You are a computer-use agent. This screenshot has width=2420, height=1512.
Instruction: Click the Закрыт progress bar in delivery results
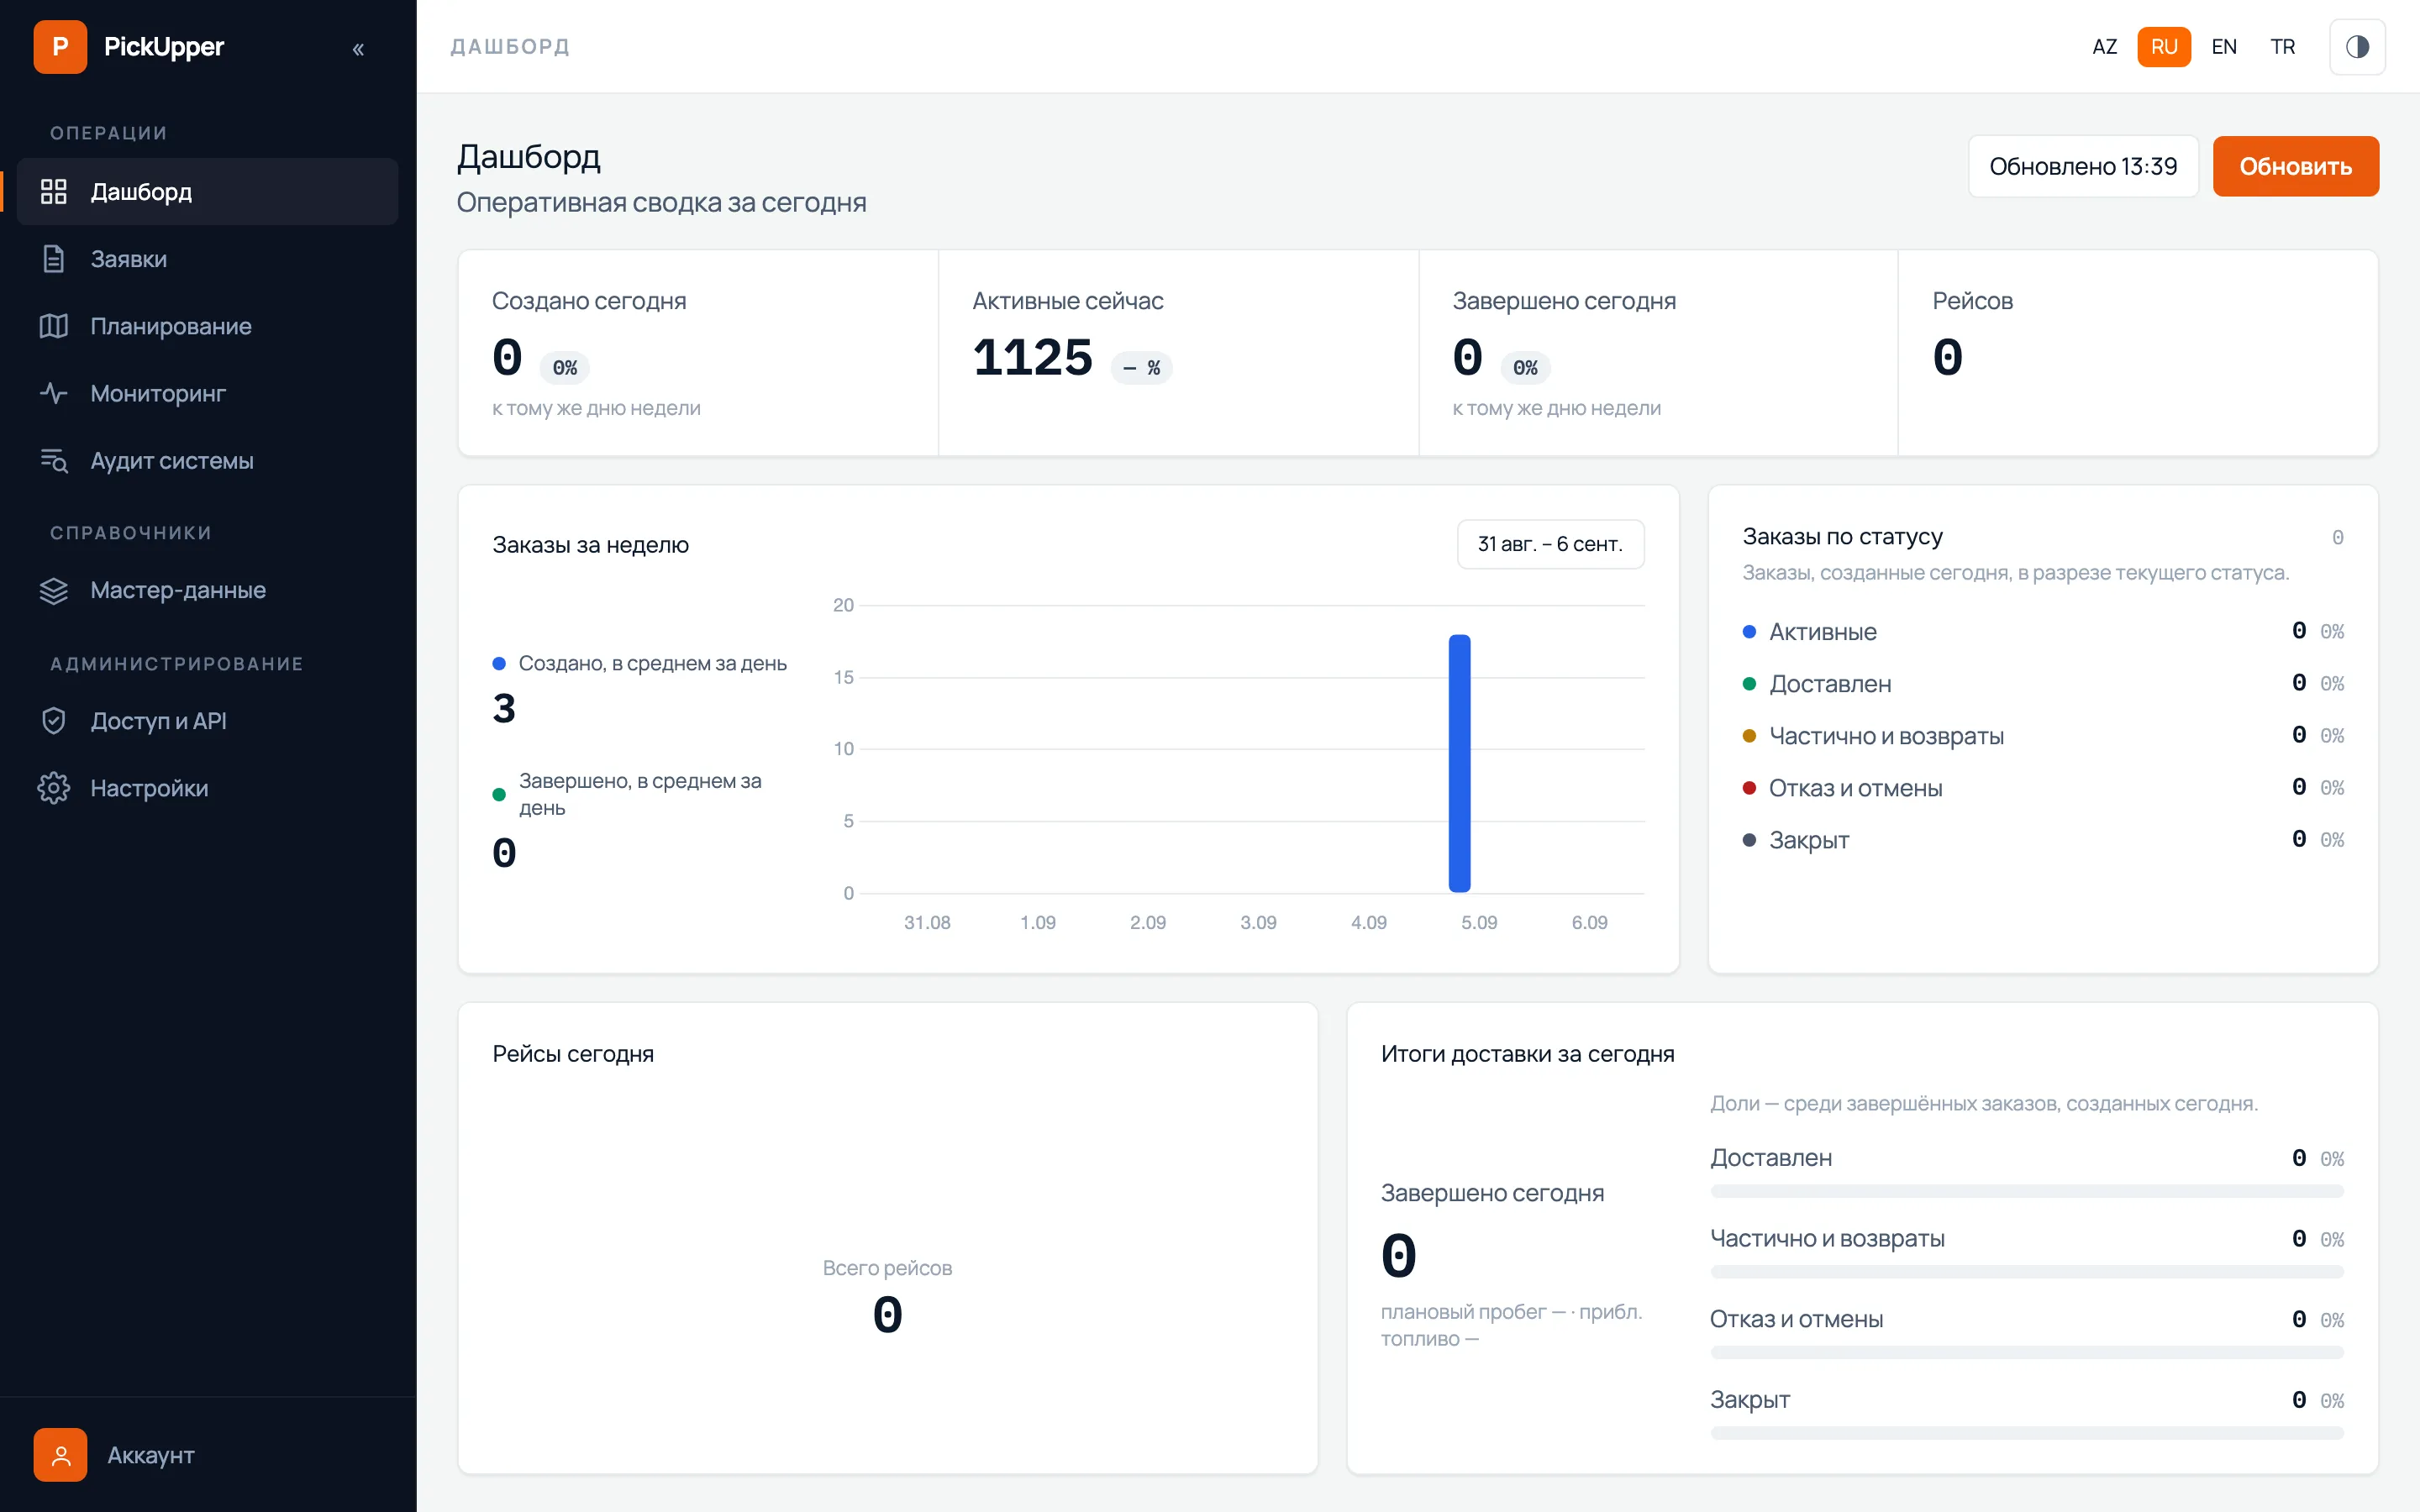(2027, 1433)
